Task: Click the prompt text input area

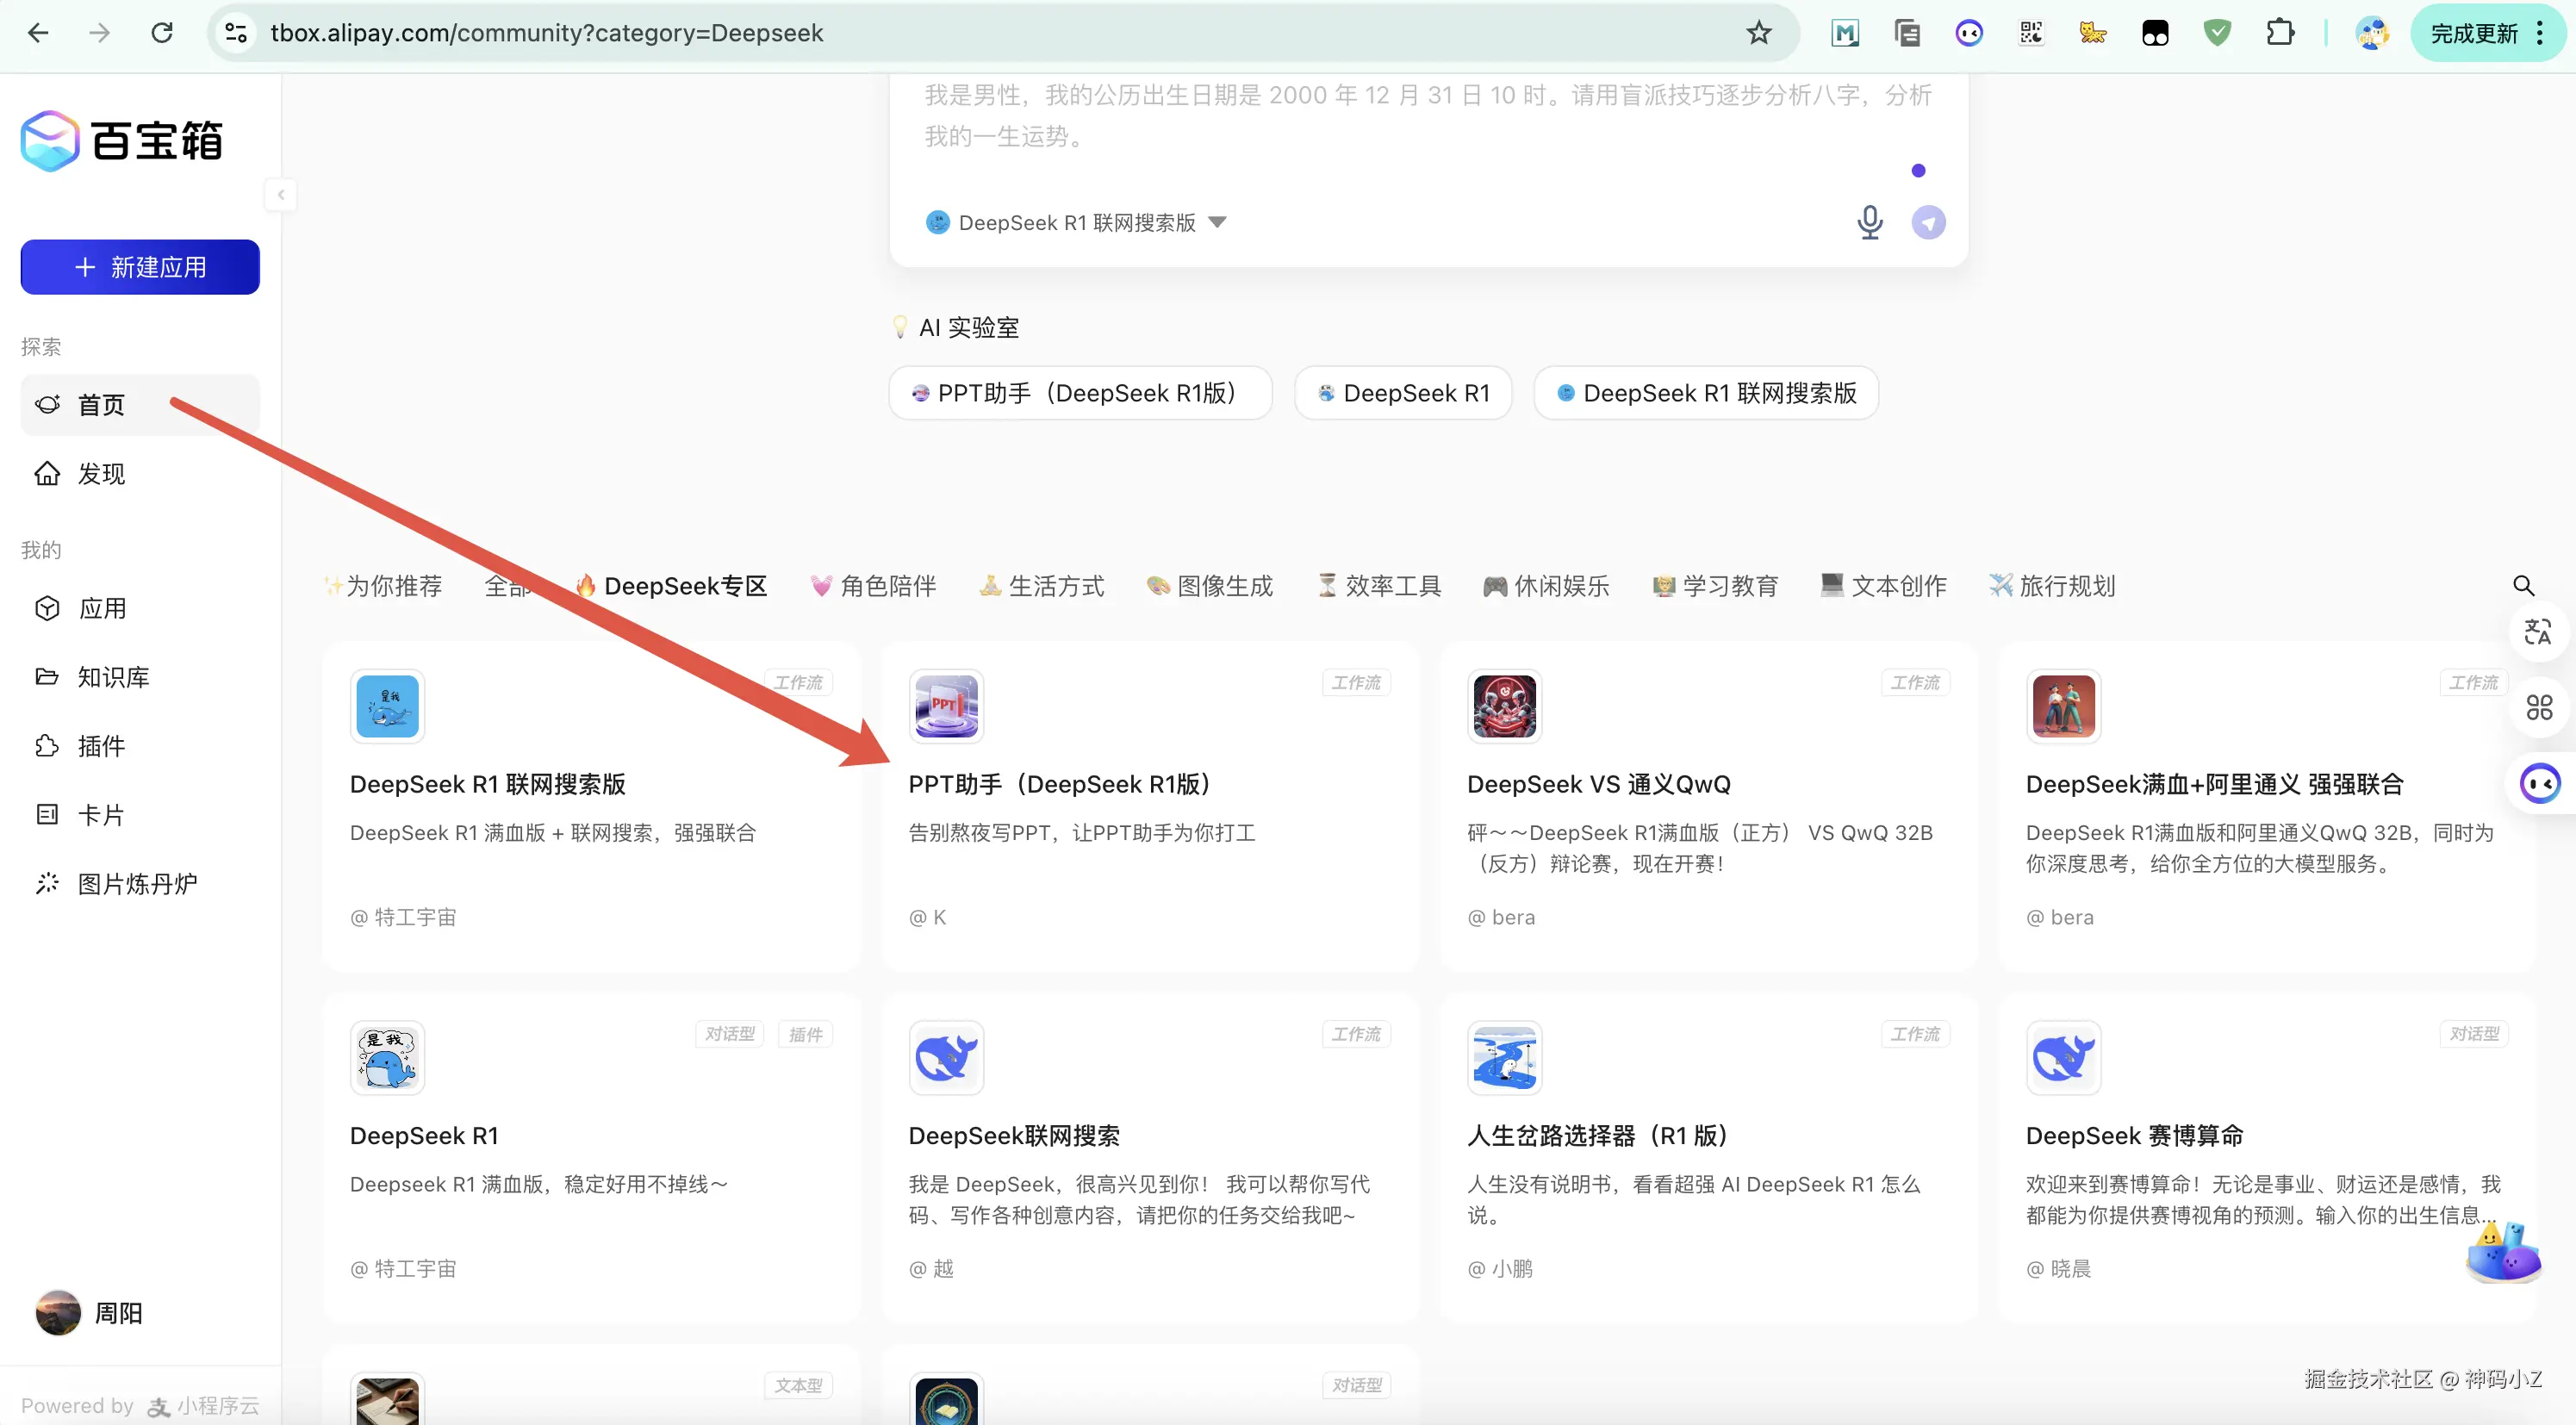Action: coord(1427,116)
